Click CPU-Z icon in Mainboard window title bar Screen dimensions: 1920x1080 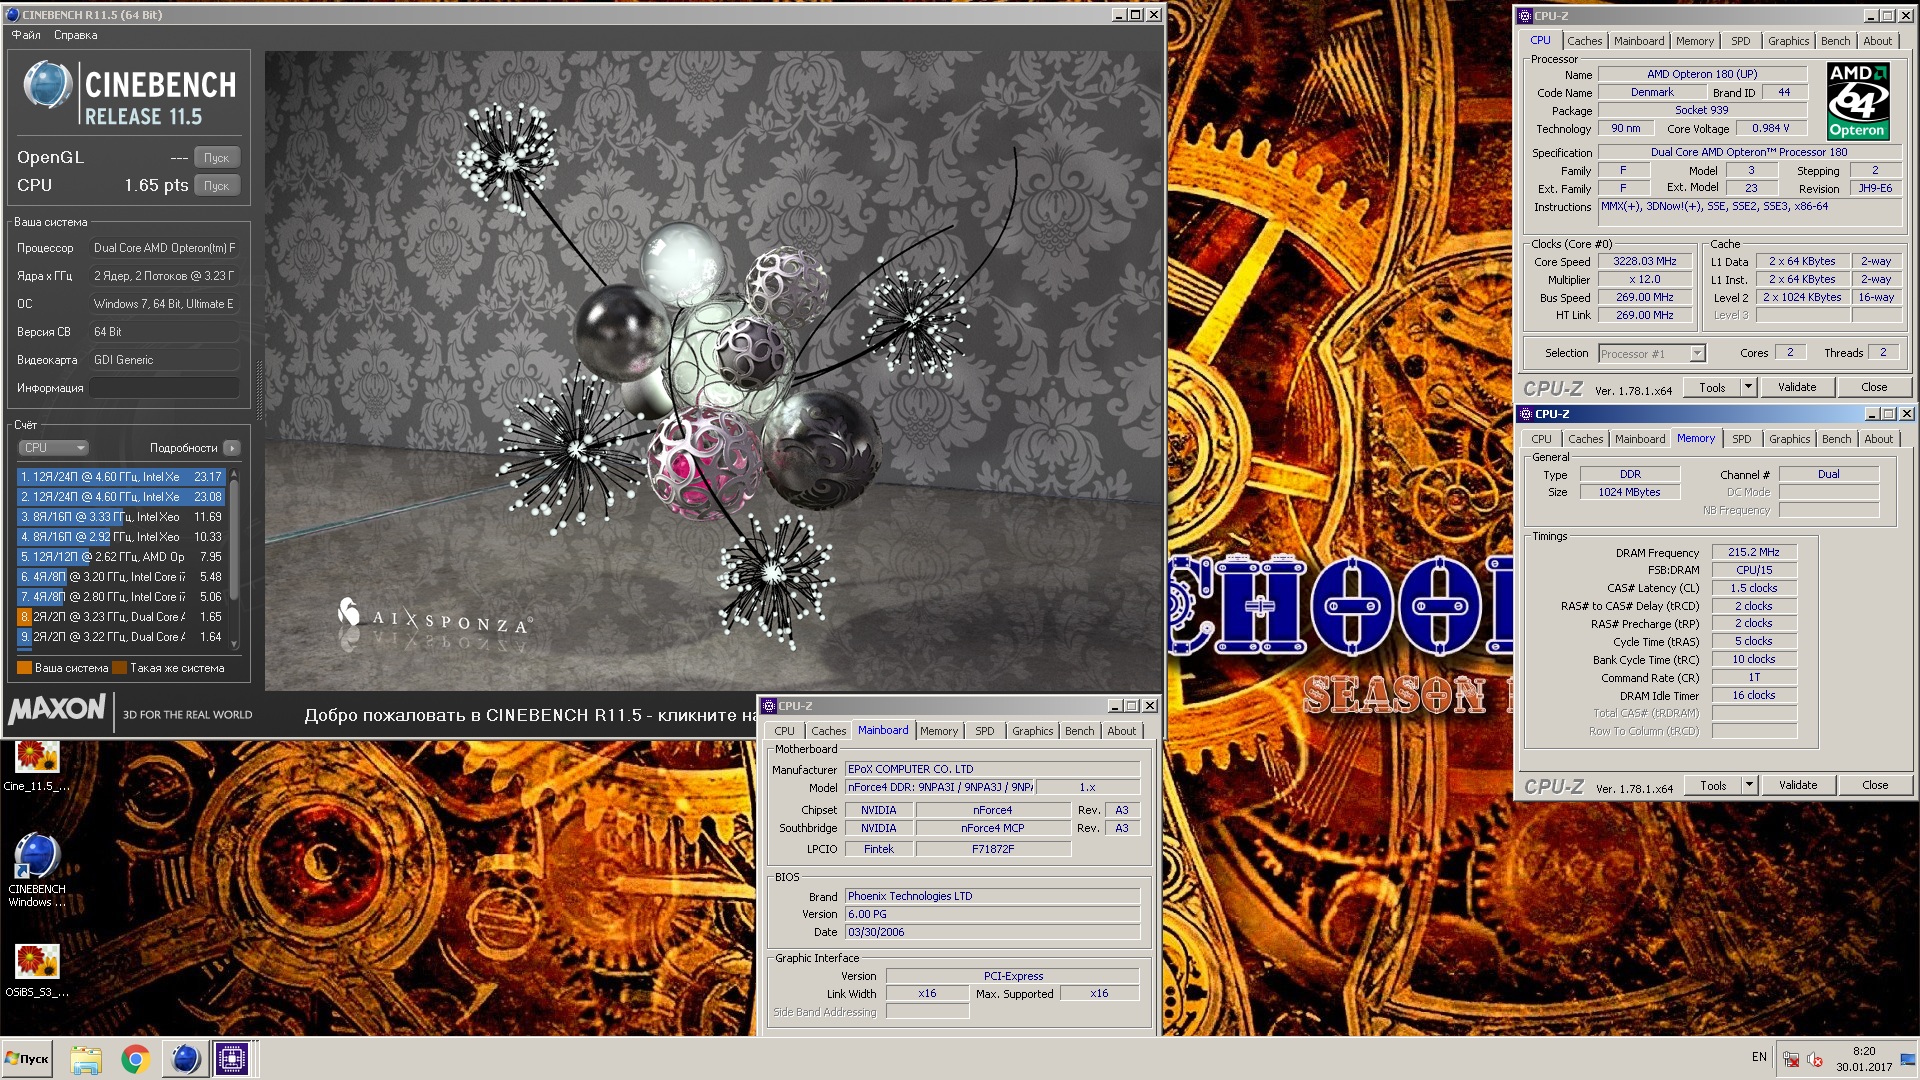[769, 706]
